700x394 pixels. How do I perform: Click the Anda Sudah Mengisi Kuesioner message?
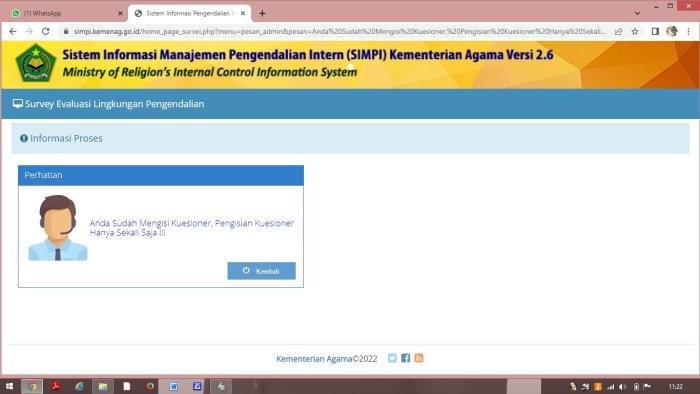pos(192,228)
